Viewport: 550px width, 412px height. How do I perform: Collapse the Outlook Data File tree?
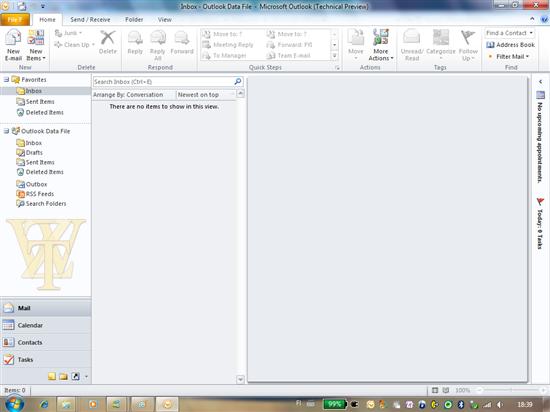pos(6,131)
